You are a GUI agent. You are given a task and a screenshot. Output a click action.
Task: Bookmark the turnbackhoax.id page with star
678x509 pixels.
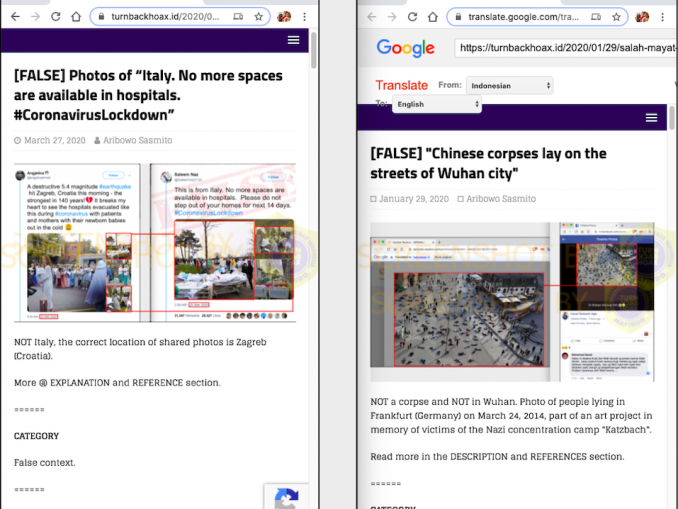(x=259, y=17)
